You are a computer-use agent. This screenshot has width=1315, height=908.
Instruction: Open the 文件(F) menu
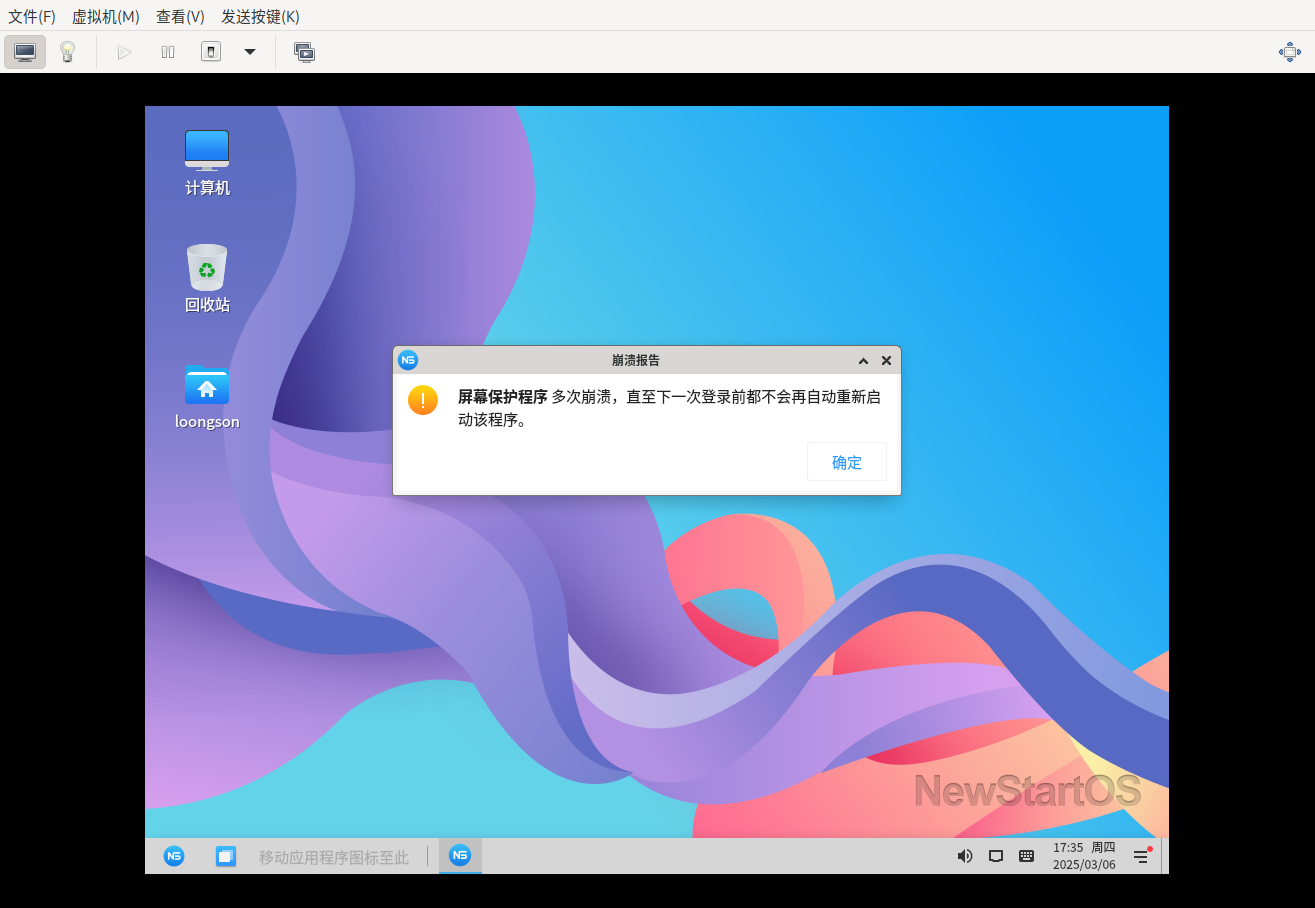tap(32, 16)
